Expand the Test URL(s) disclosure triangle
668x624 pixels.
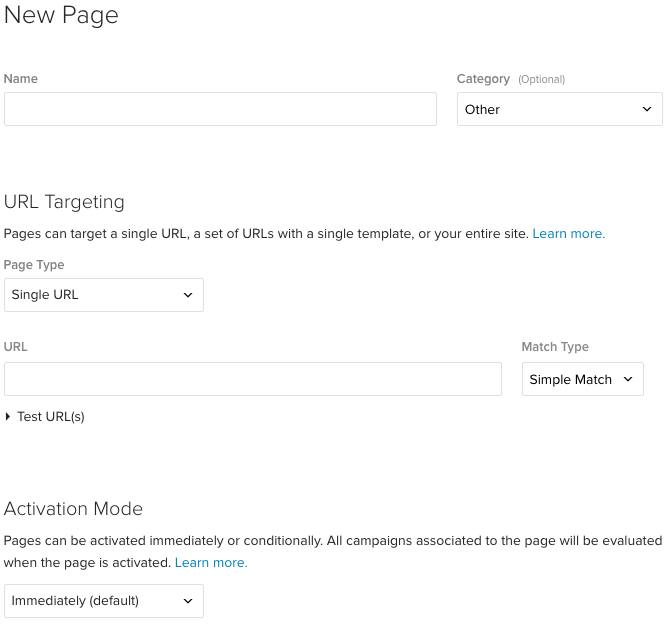(x=8, y=417)
